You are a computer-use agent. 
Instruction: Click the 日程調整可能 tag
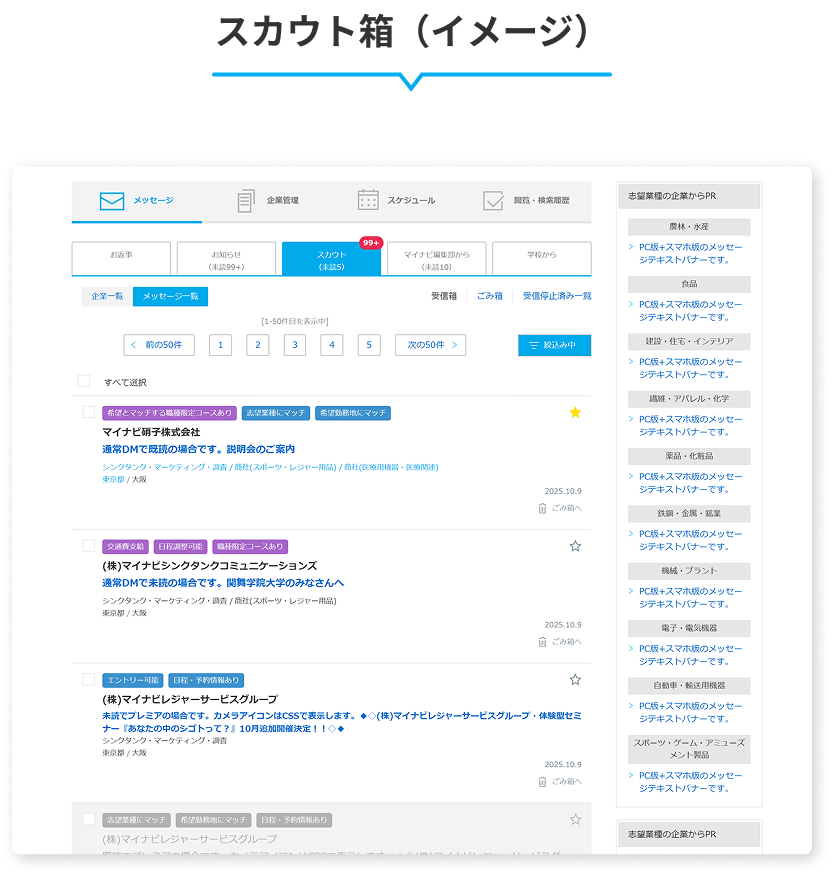[181, 547]
